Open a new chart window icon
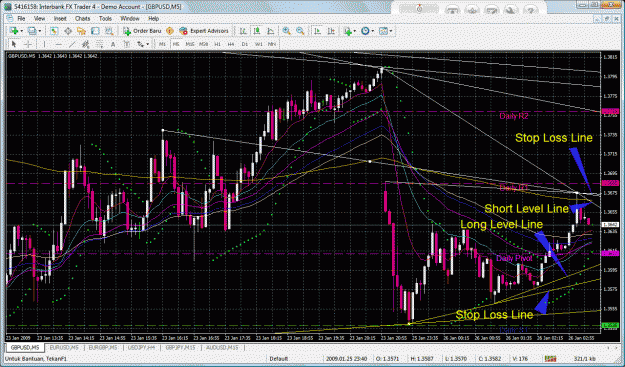 tap(14, 31)
